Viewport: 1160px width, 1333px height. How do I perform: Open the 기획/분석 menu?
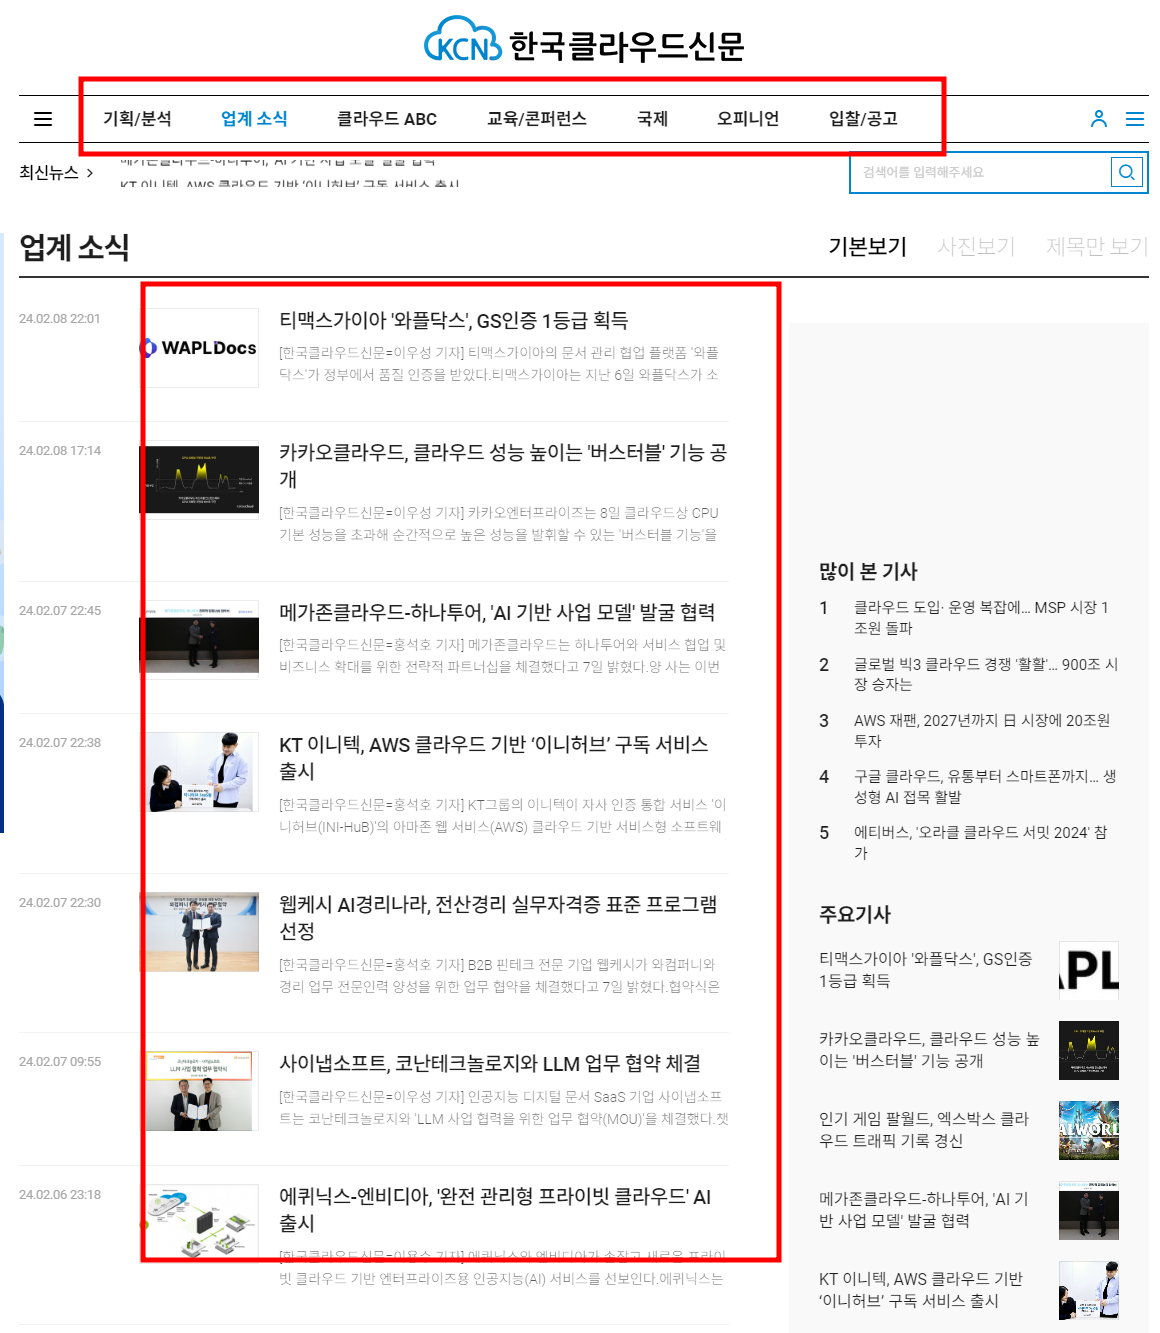click(137, 119)
